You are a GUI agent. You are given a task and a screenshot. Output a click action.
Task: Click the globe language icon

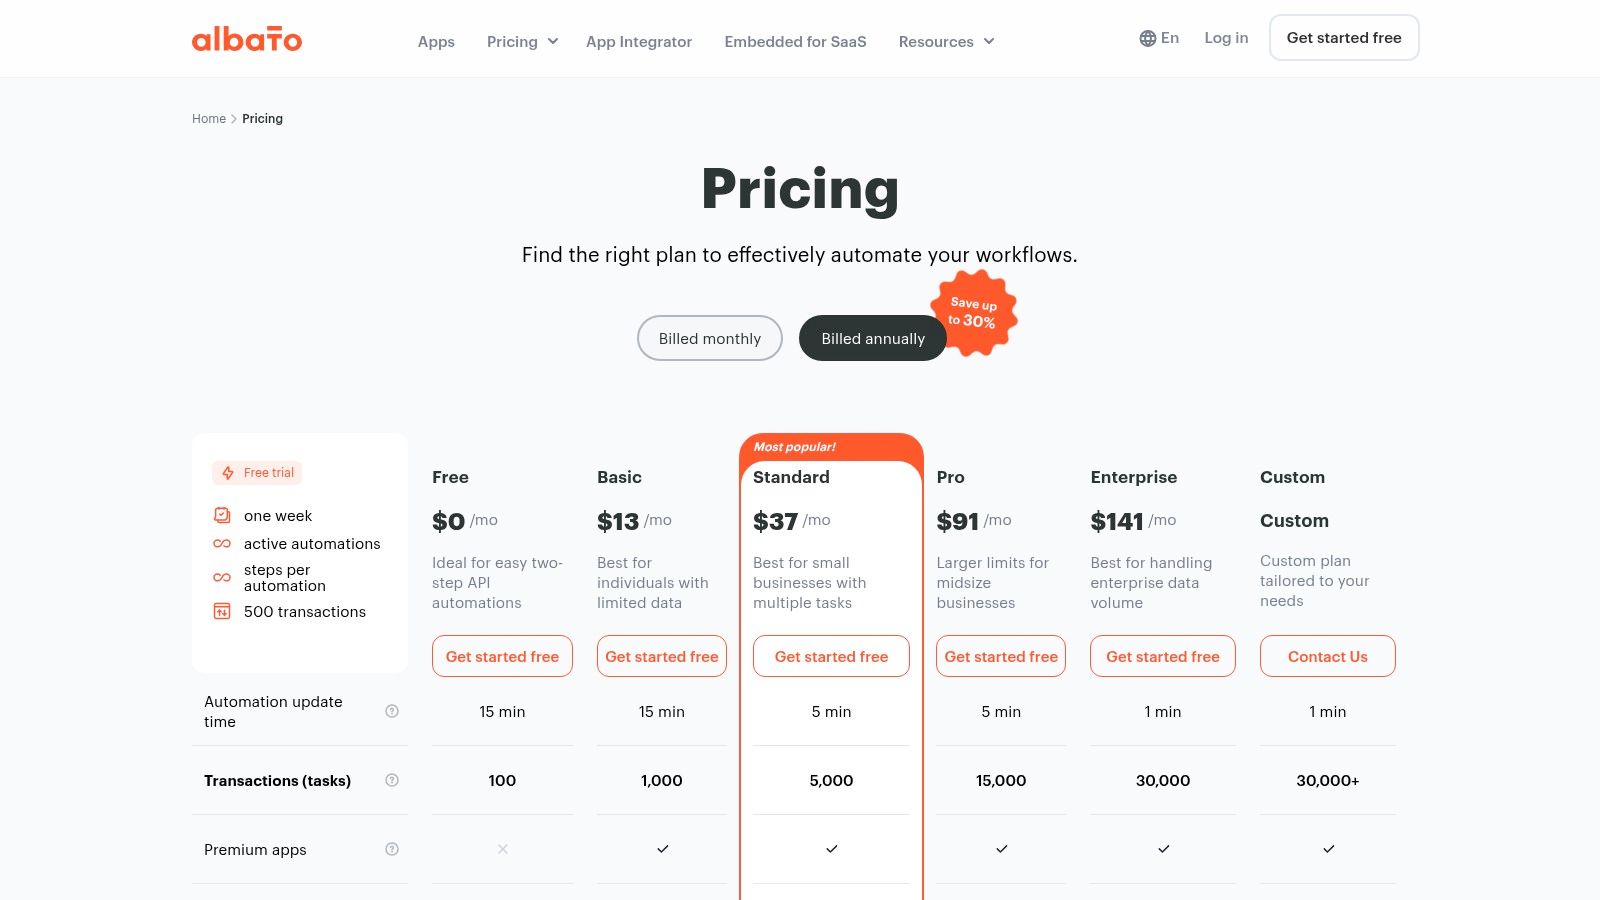click(1147, 39)
